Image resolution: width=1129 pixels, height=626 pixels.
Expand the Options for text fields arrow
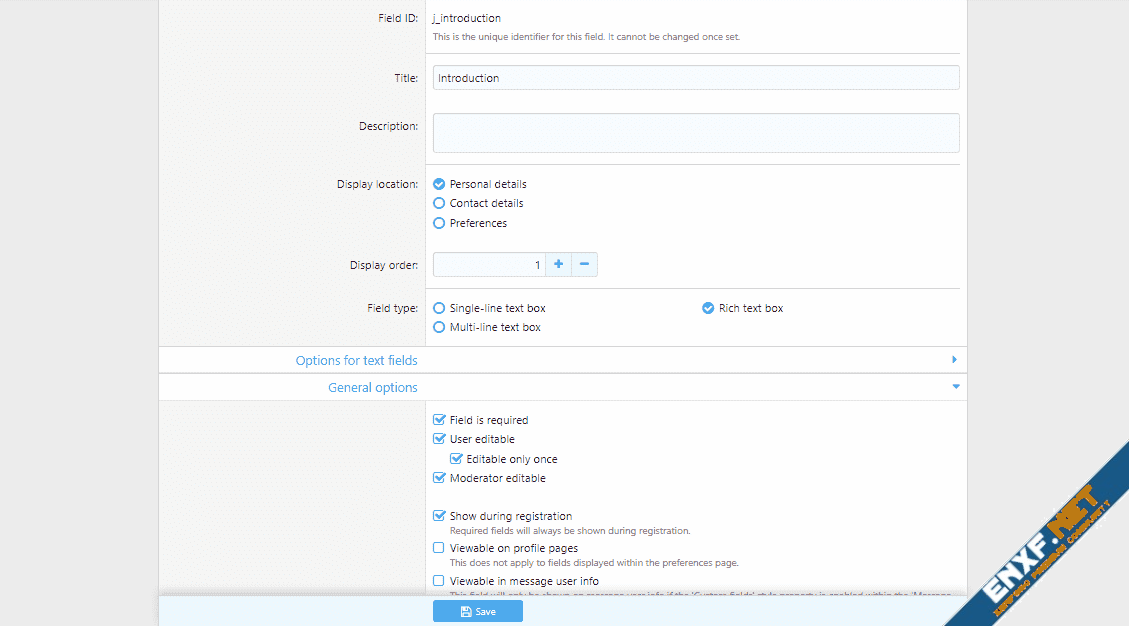tap(954, 360)
